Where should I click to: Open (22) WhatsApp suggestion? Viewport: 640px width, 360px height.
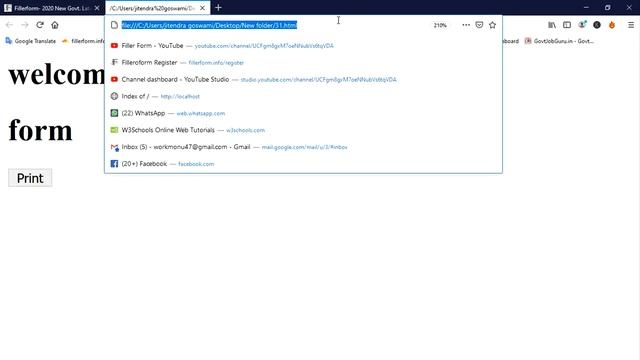(303, 113)
